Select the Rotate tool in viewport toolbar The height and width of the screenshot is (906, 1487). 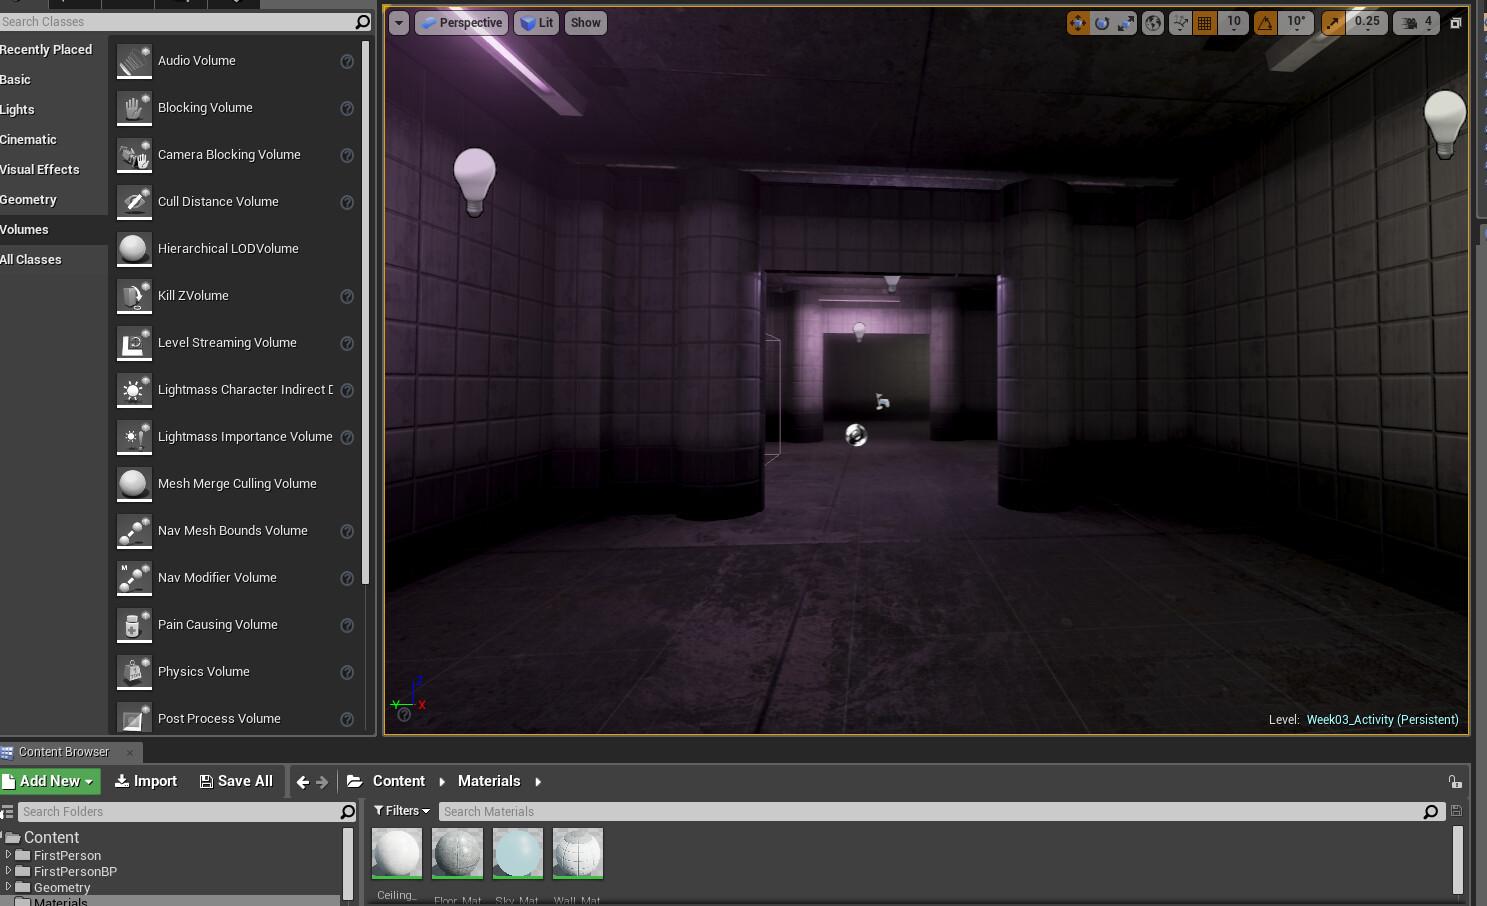(x=1101, y=22)
